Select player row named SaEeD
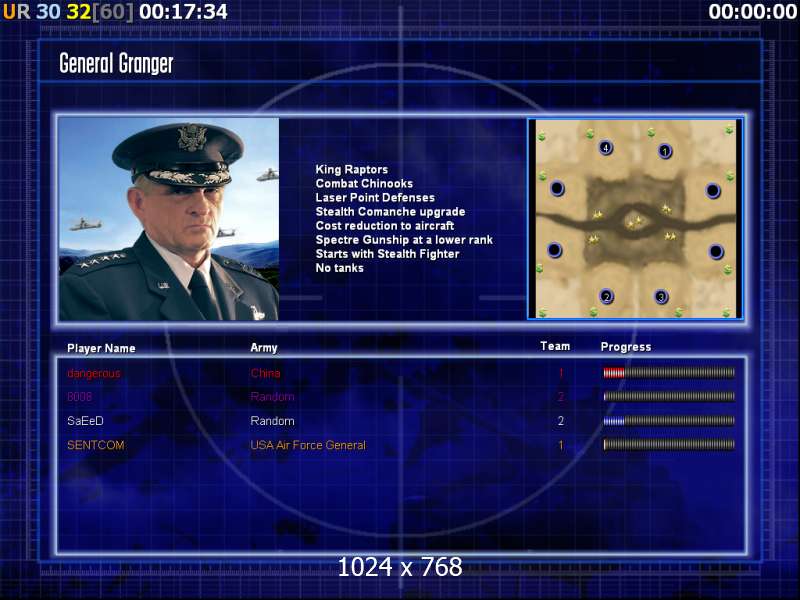The height and width of the screenshot is (600, 800). 401,421
